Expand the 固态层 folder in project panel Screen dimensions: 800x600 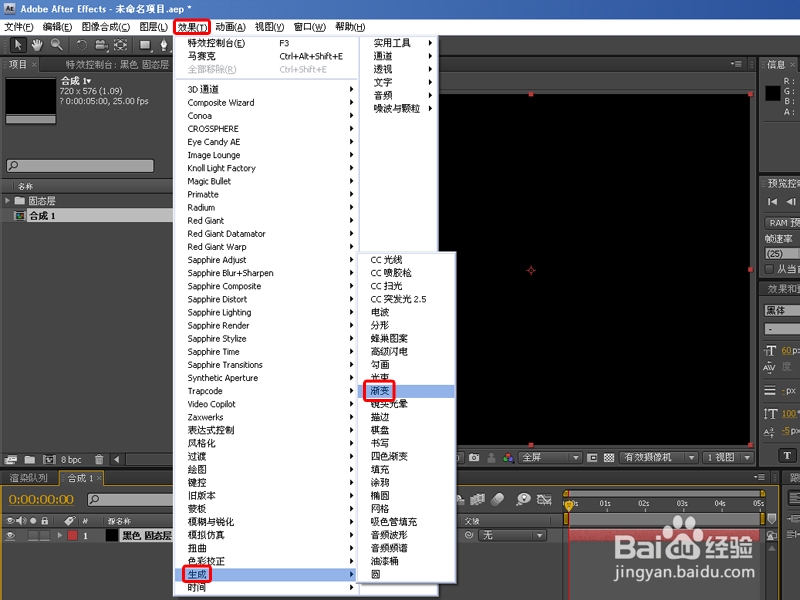coord(7,201)
